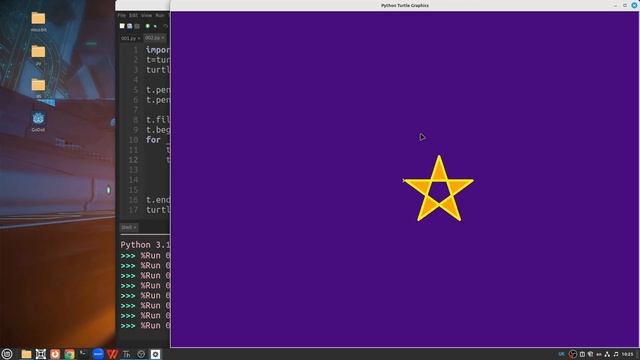Click the music note tray icon
The width and height of the screenshot is (640, 360).
(616, 354)
